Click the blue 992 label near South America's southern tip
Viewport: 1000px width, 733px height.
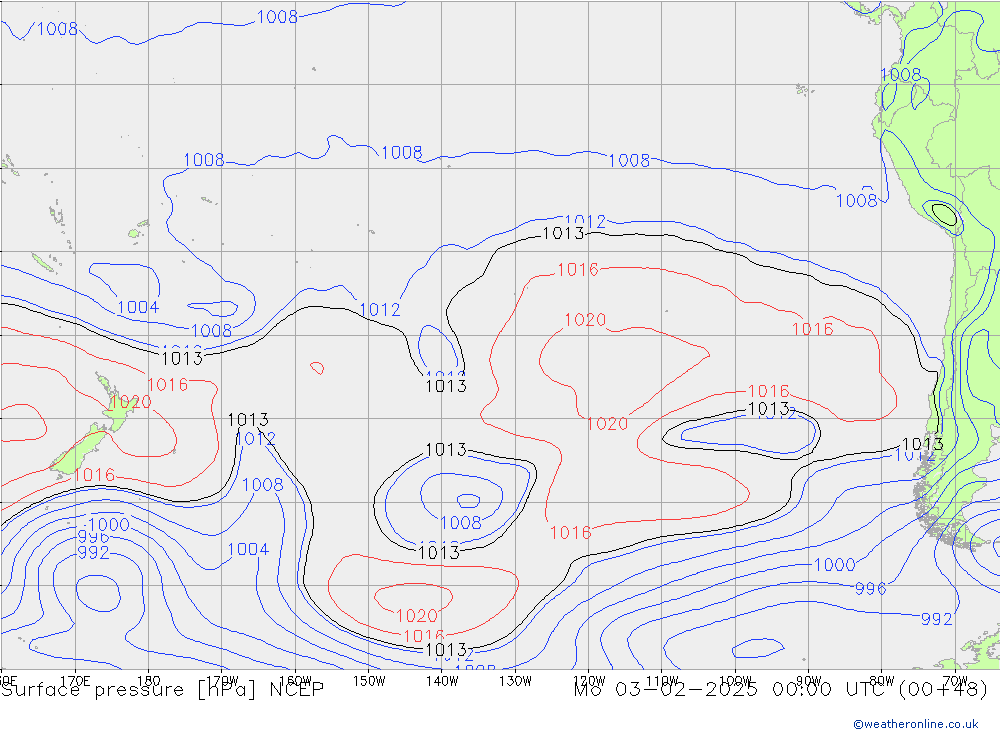(x=936, y=619)
